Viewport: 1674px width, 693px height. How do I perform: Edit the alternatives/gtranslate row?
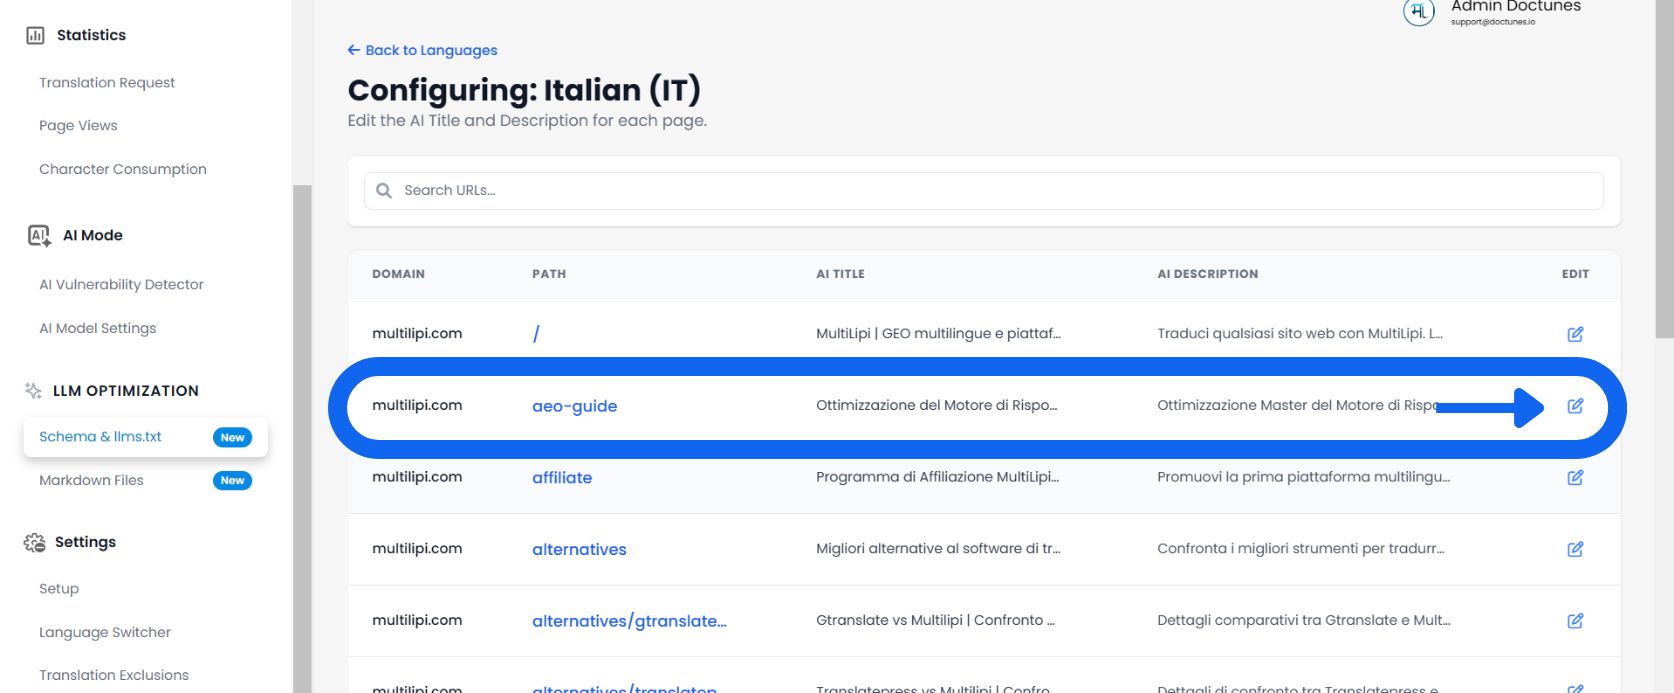[x=1575, y=621]
